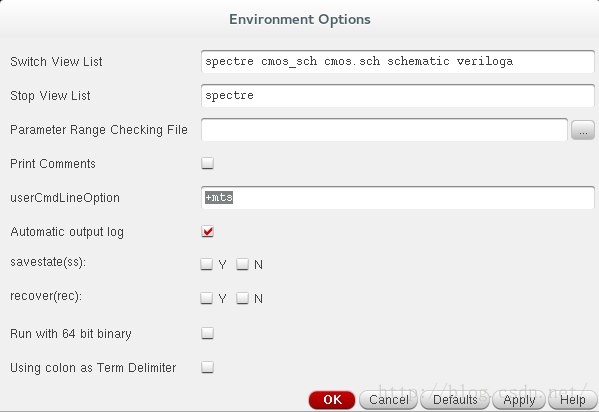Check N for savestate(ss)
This screenshot has width=599, height=412.
point(243,264)
